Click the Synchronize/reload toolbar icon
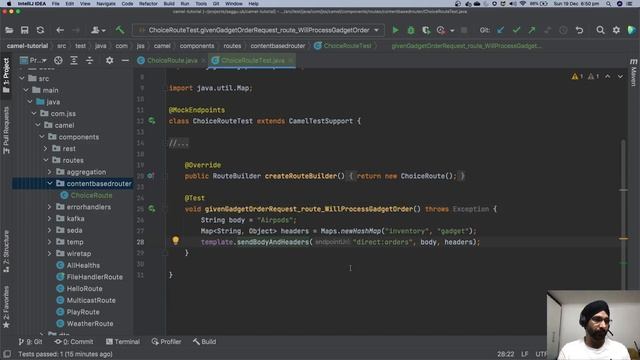Image resolution: width=640 pixels, height=360 pixels. coord(40,30)
